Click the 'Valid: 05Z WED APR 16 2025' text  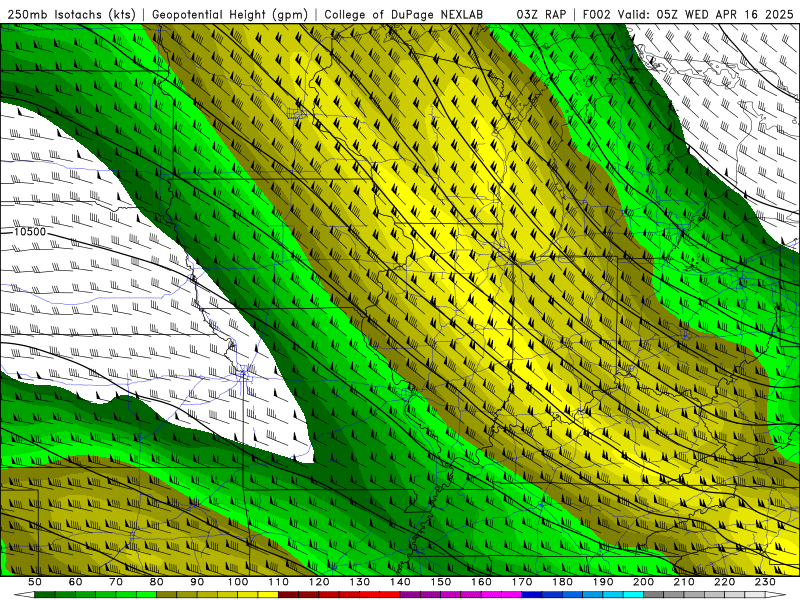coord(706,15)
